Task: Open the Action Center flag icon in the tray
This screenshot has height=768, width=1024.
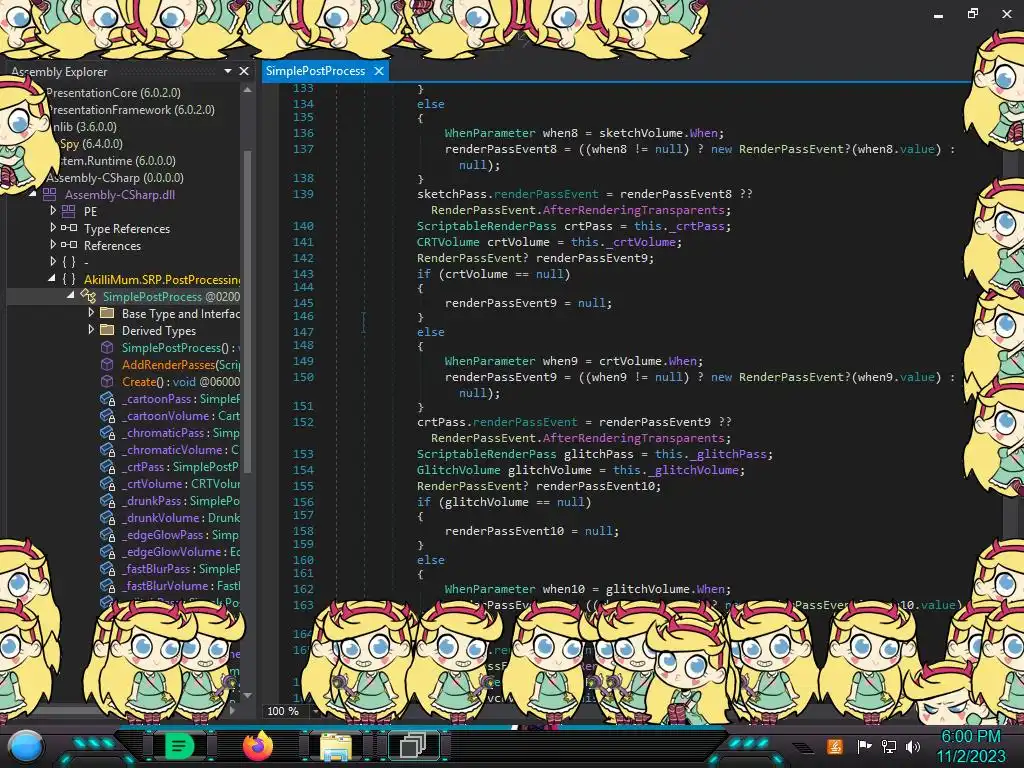Action: point(864,746)
